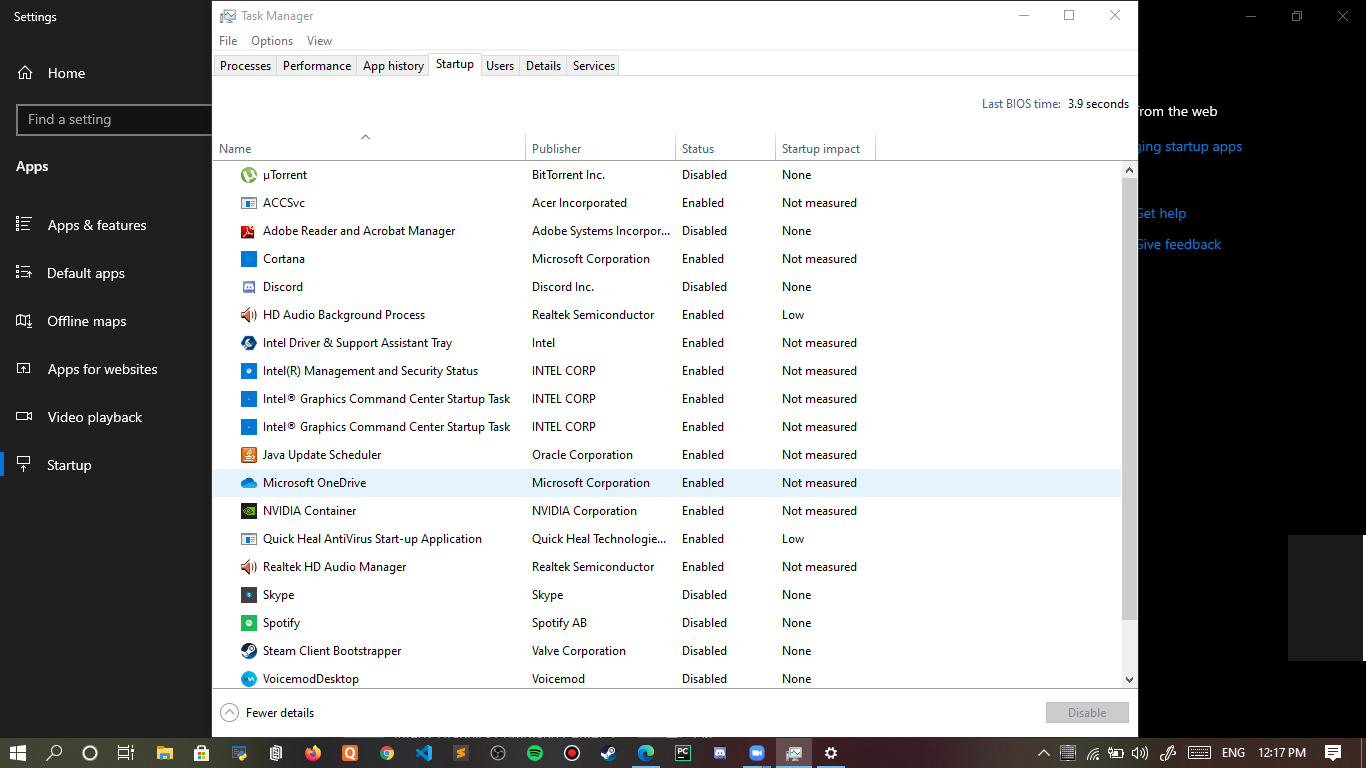Image resolution: width=1366 pixels, height=768 pixels.
Task: Open the Action Center notifications icon
Action: pyautogui.click(x=1333, y=753)
